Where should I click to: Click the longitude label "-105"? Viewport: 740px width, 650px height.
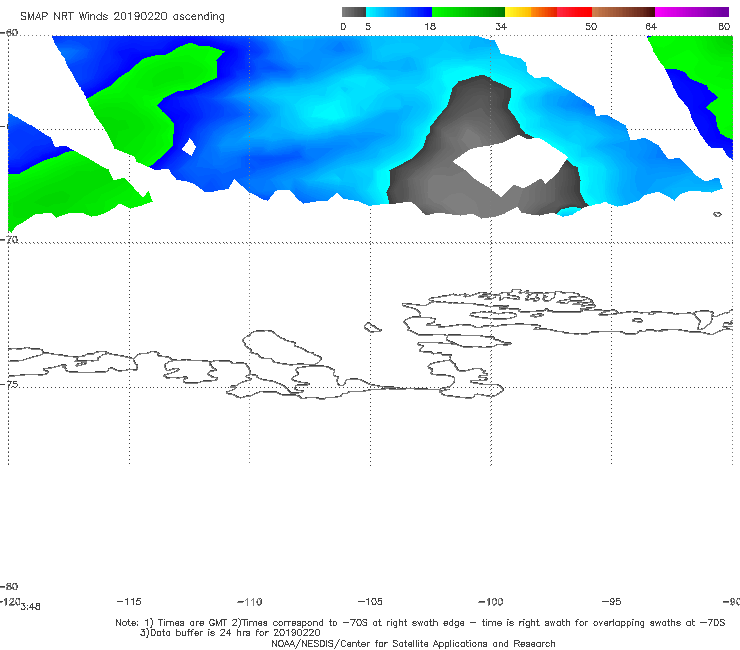(370, 601)
